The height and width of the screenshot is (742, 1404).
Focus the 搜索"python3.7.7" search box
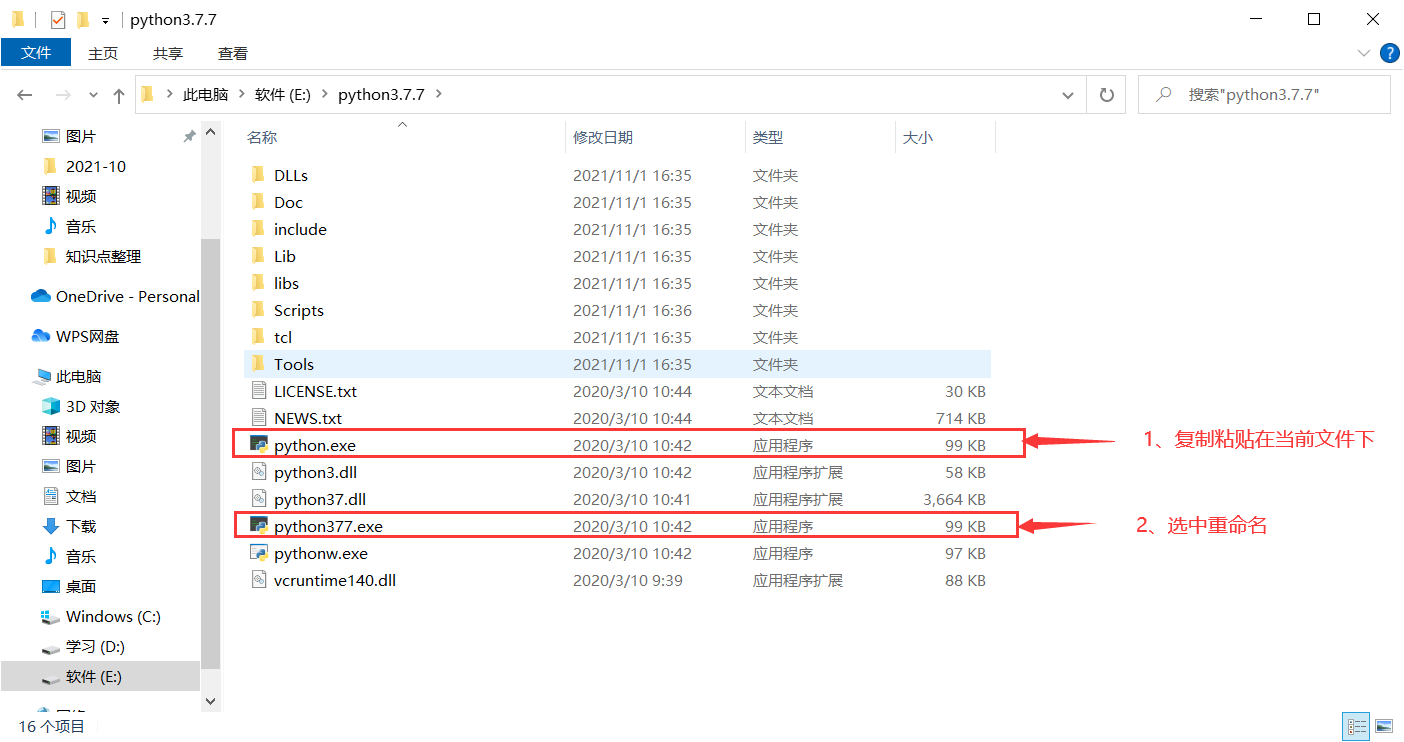pyautogui.click(x=1264, y=95)
